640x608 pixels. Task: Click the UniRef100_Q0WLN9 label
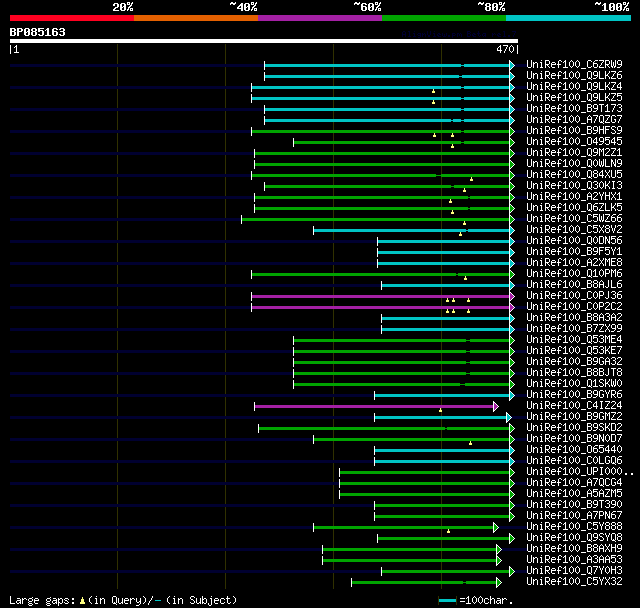click(574, 164)
